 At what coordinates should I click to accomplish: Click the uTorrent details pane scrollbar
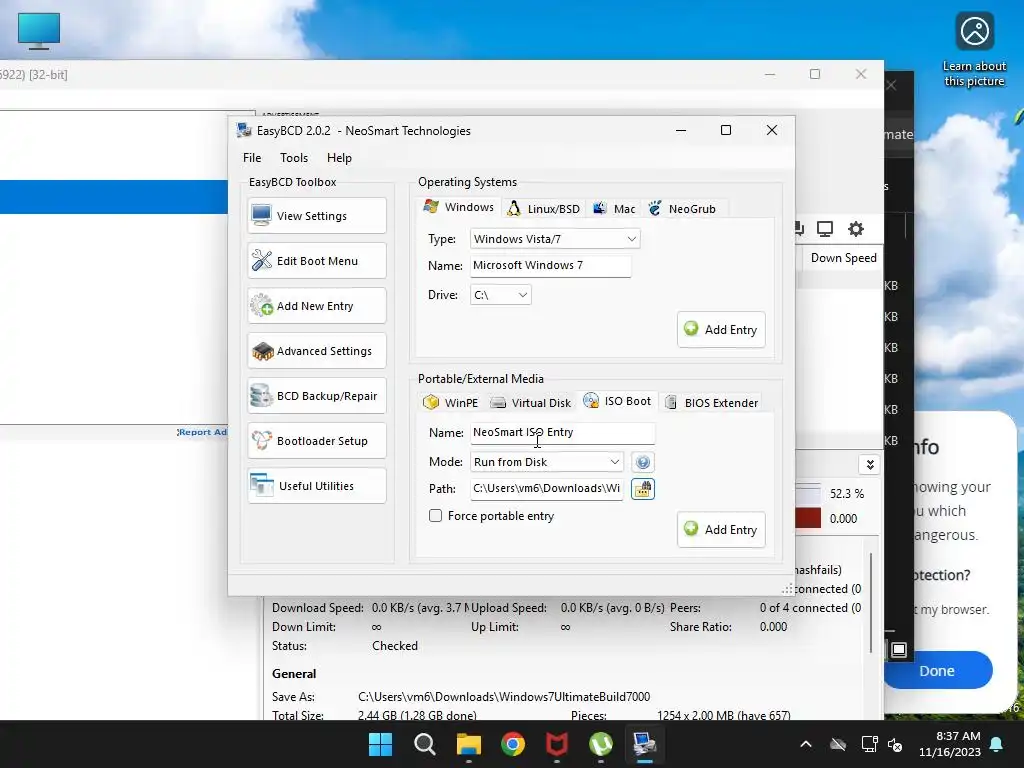(x=871, y=601)
